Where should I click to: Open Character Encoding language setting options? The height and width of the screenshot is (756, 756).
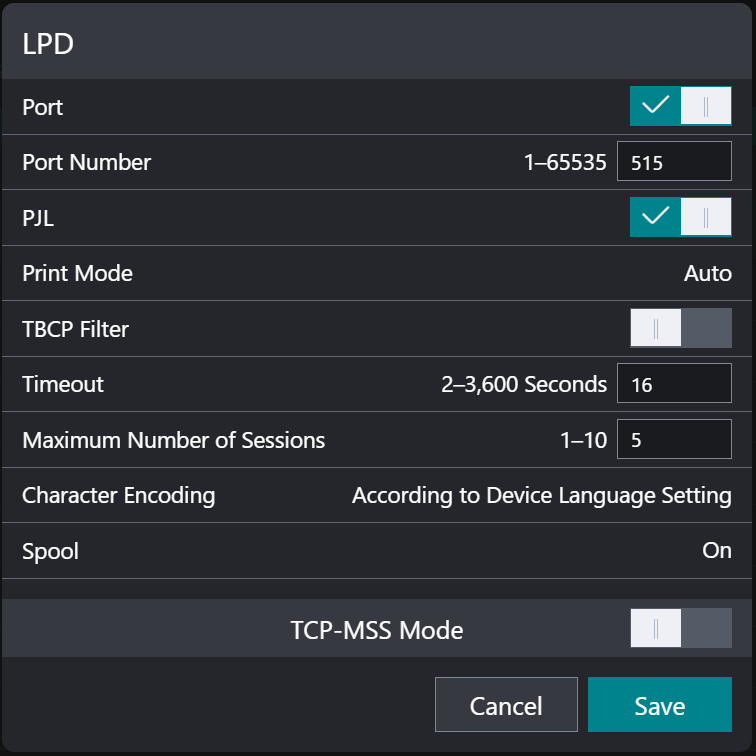click(x=541, y=495)
